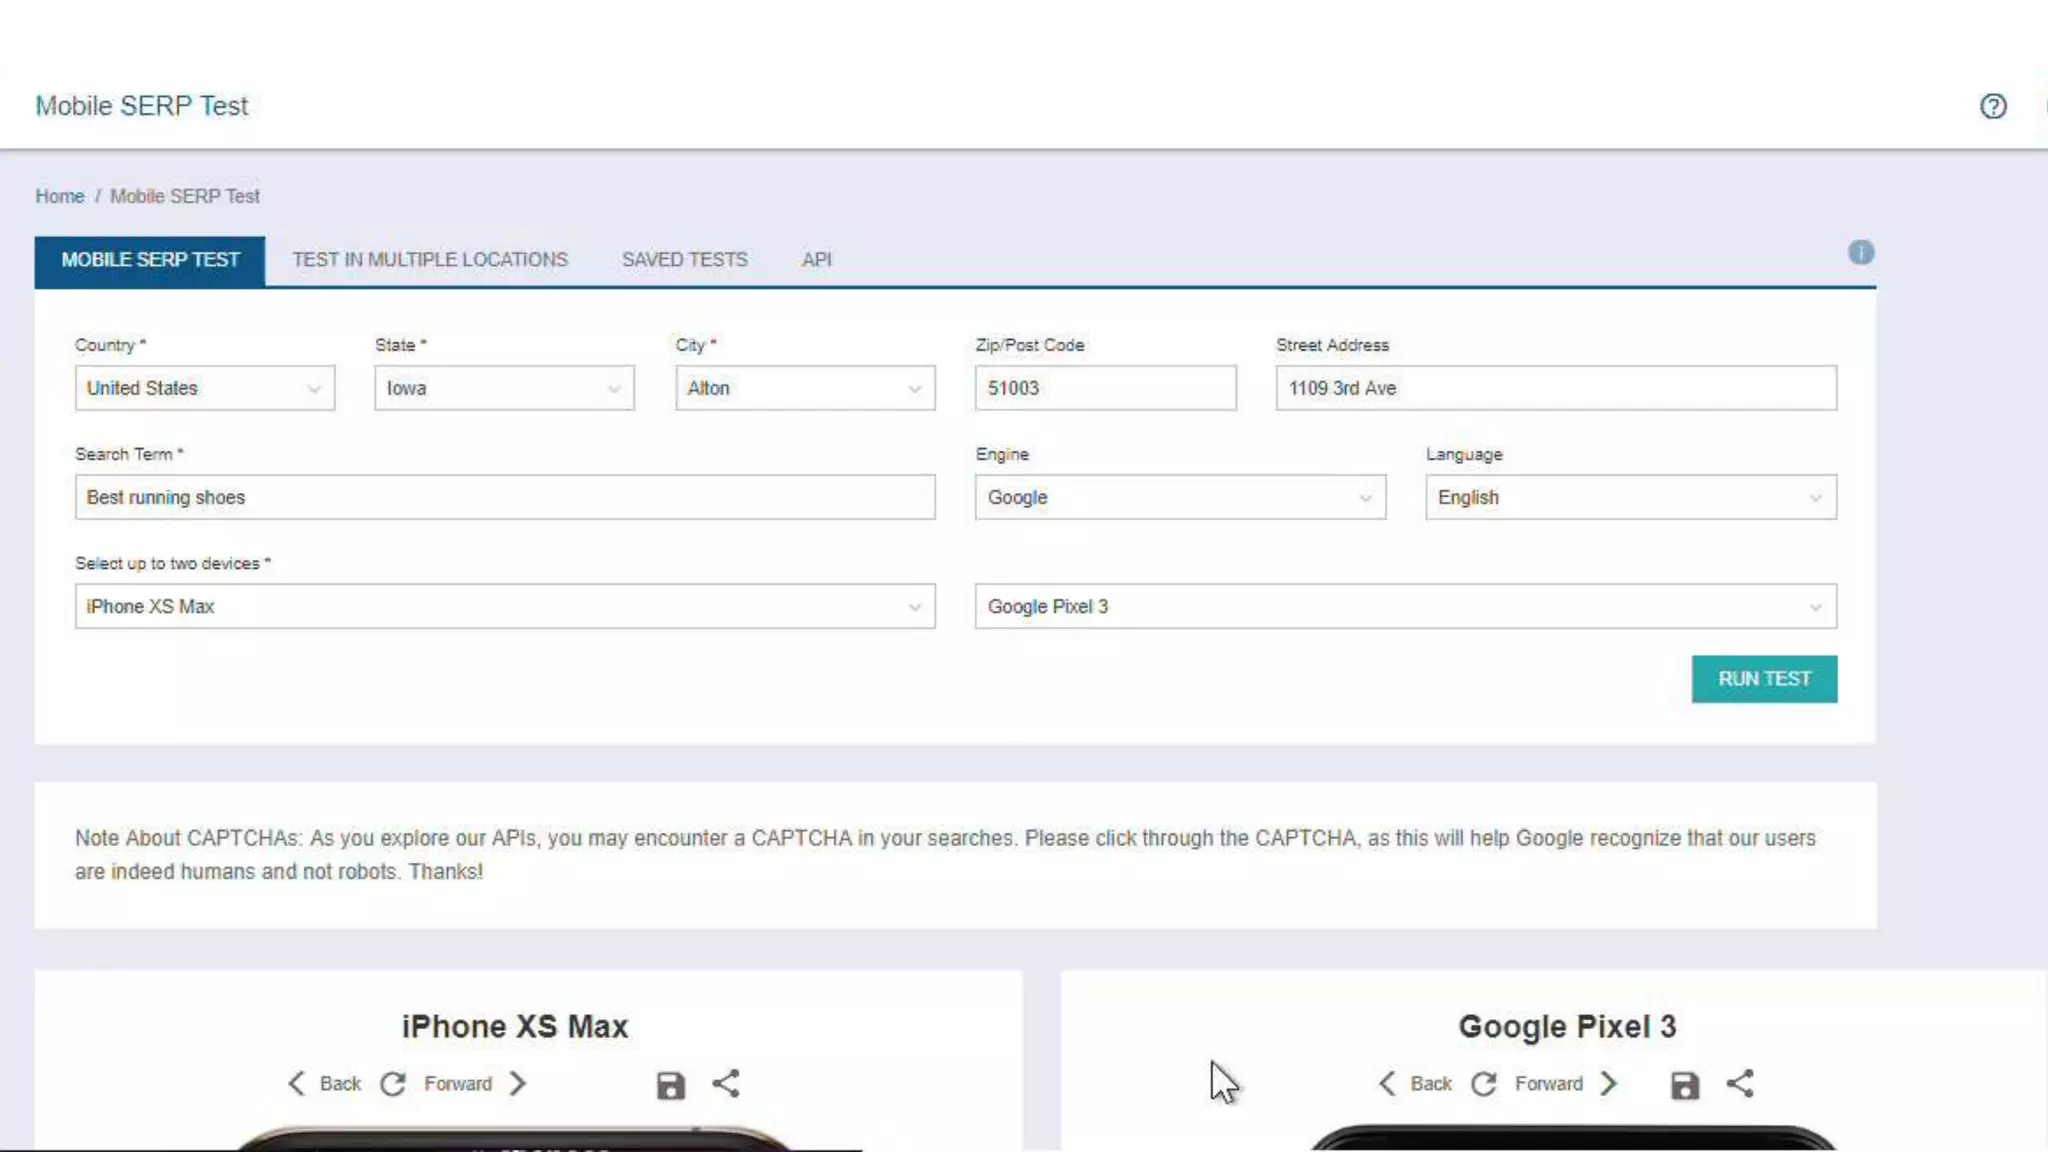Save the Google Pixel 3 result
Screen dimensions: 2048x1152
pos(1684,1085)
